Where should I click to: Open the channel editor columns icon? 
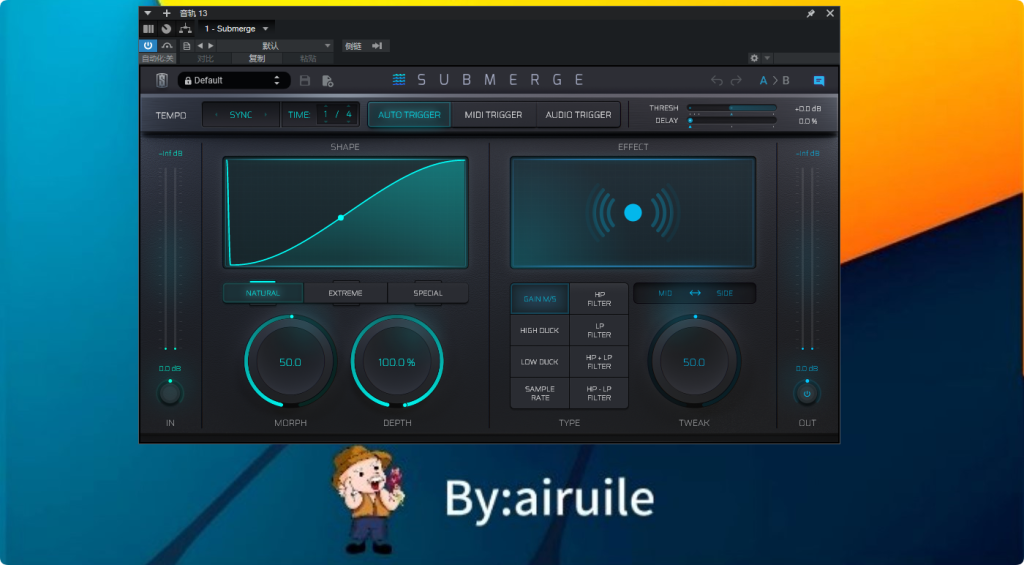[149, 29]
